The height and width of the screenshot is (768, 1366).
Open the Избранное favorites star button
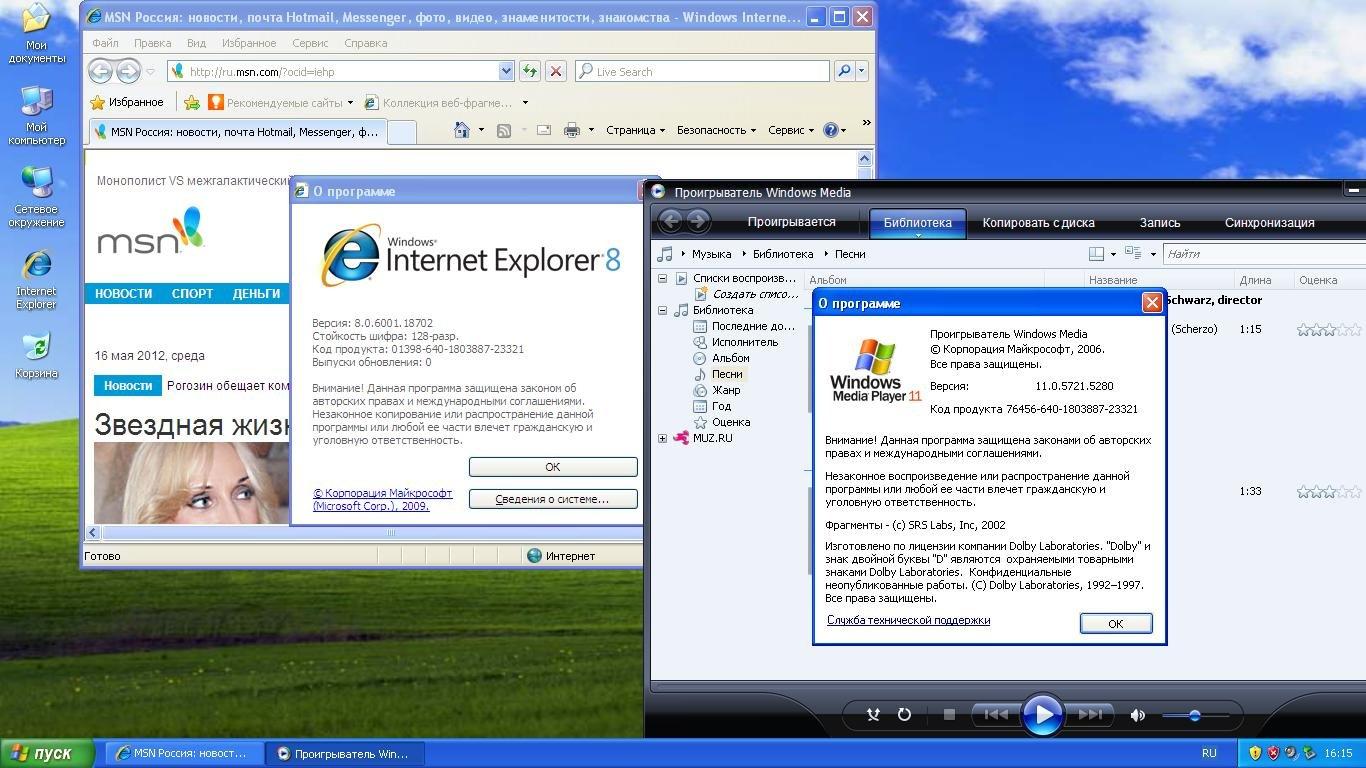[126, 102]
